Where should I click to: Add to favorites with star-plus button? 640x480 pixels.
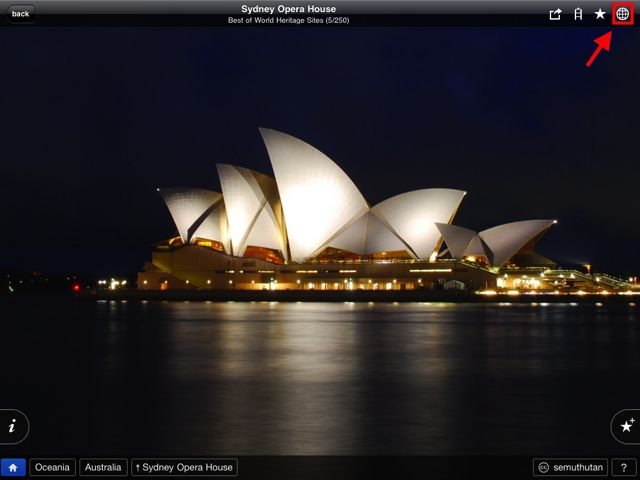(627, 427)
